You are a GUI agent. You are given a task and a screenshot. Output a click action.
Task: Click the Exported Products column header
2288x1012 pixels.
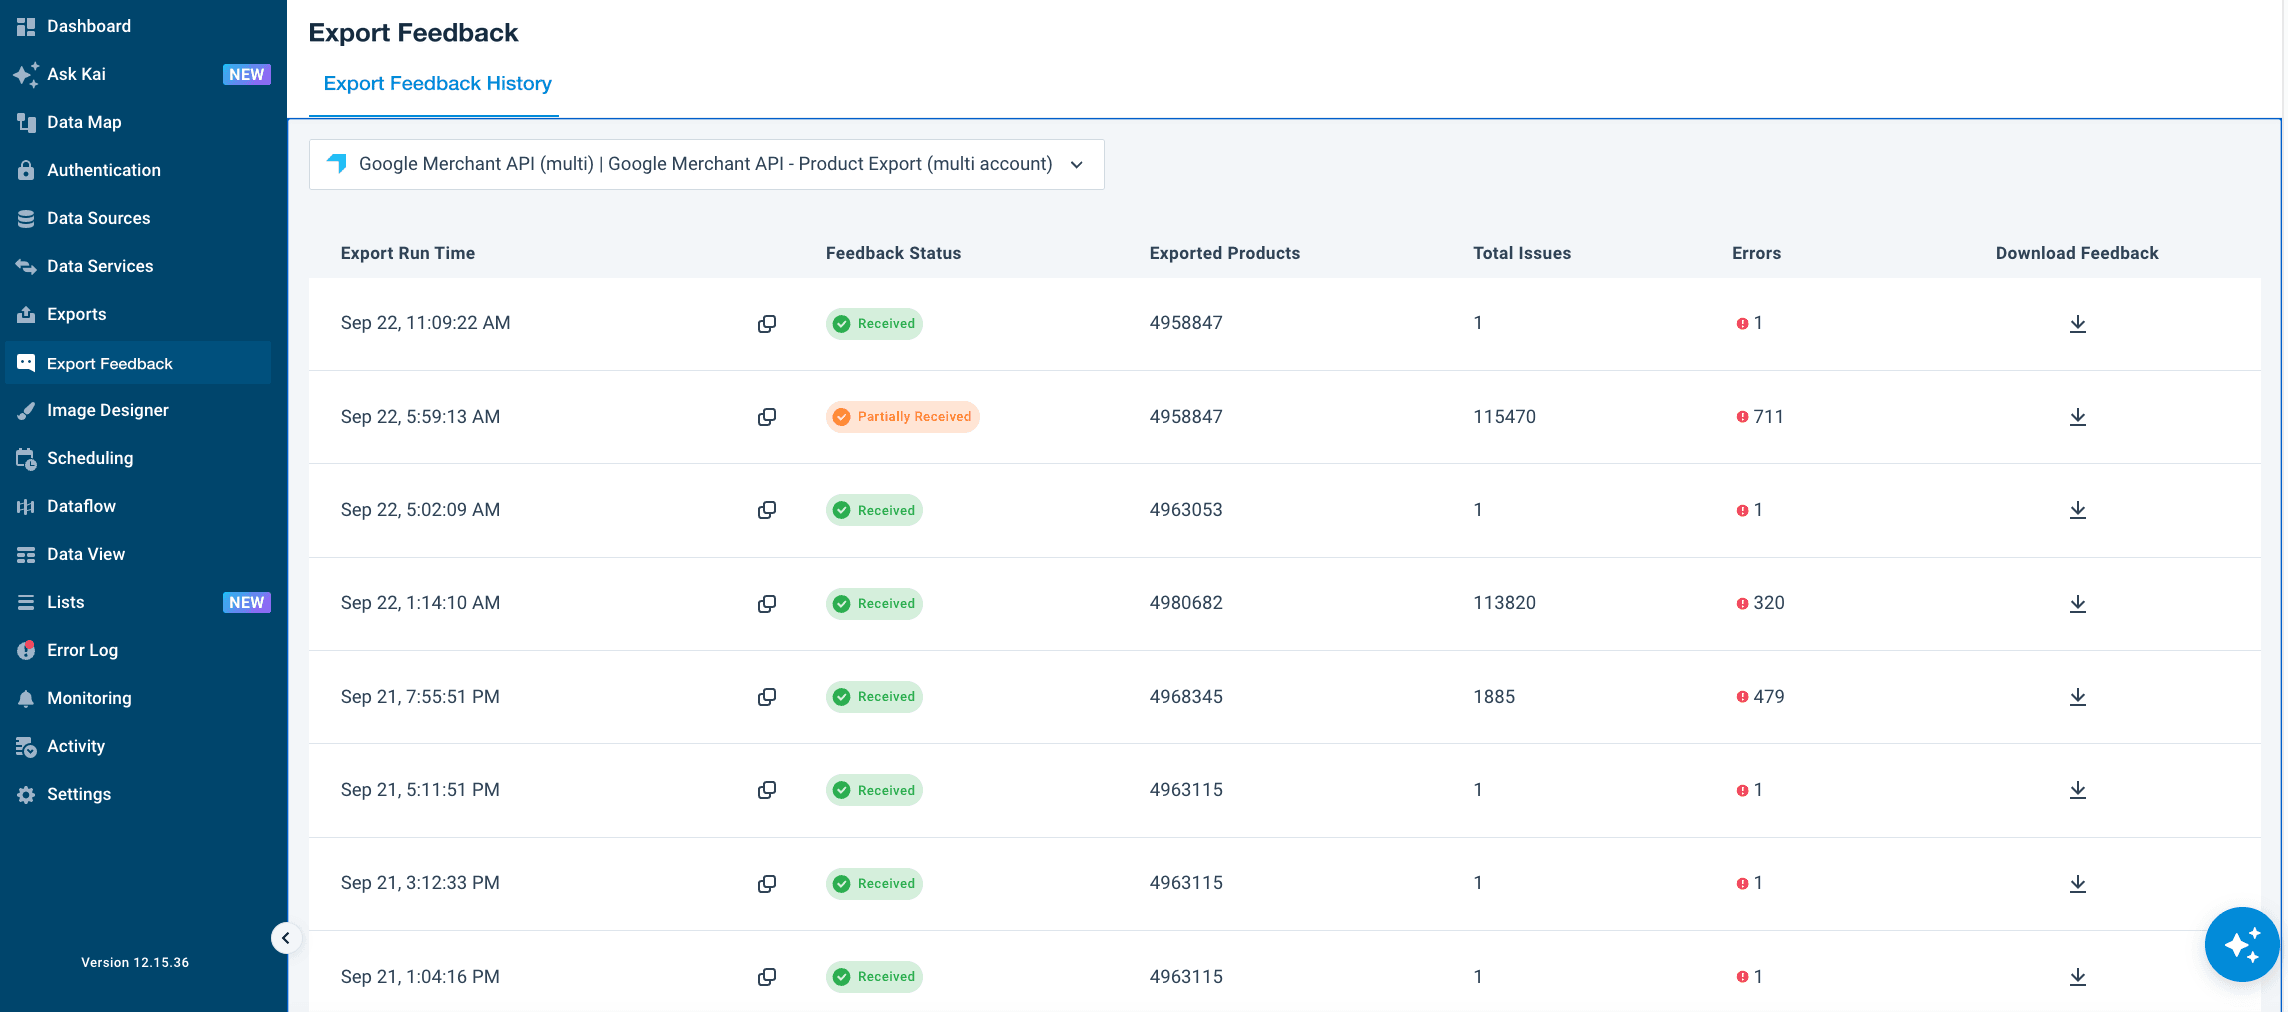click(x=1224, y=253)
